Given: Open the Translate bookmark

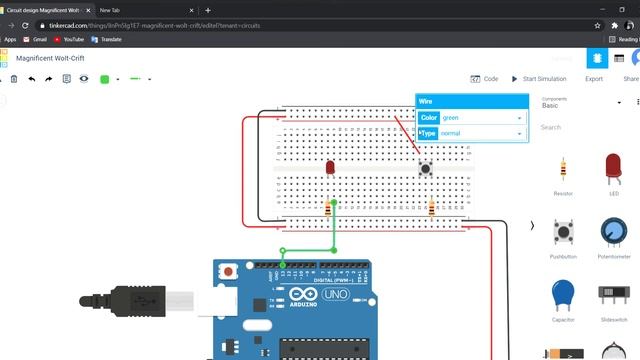Looking at the screenshot, I should (x=107, y=40).
